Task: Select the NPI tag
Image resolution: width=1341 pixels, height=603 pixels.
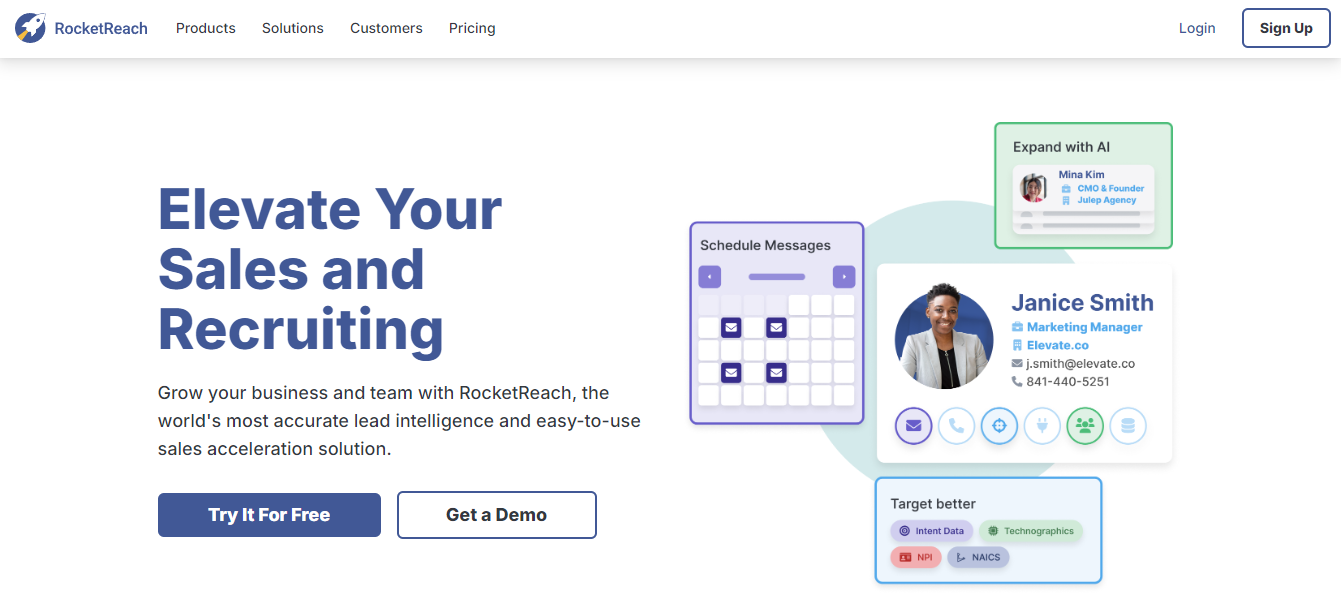Action: 916,557
